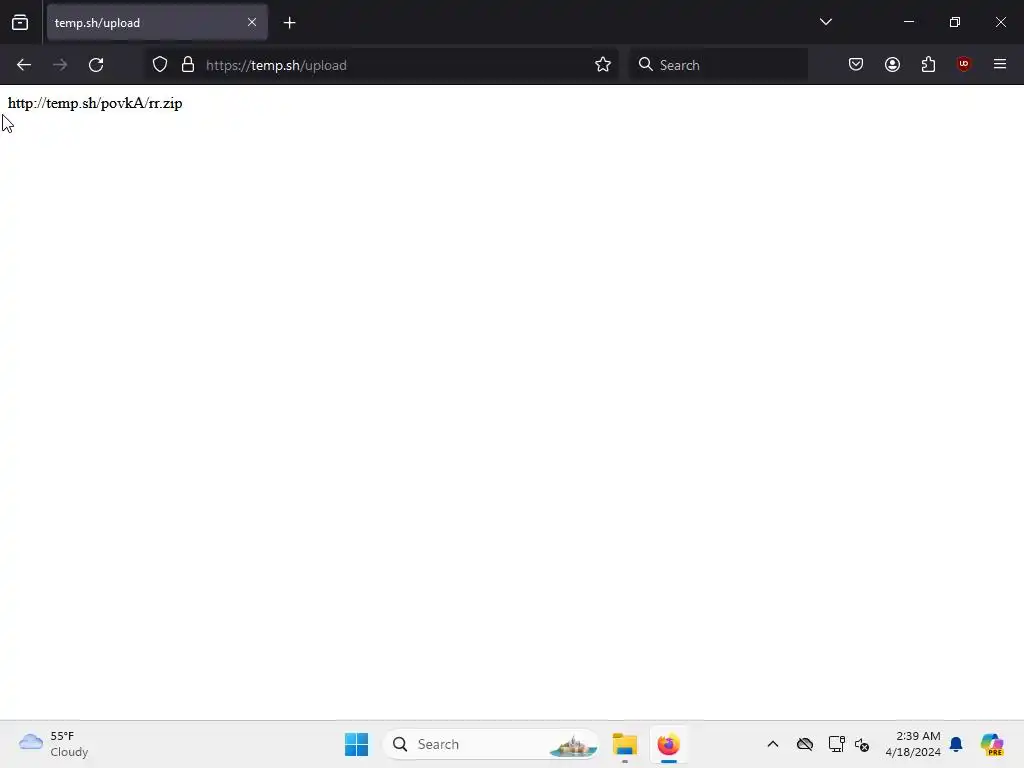Go forward one page

[x=60, y=65]
